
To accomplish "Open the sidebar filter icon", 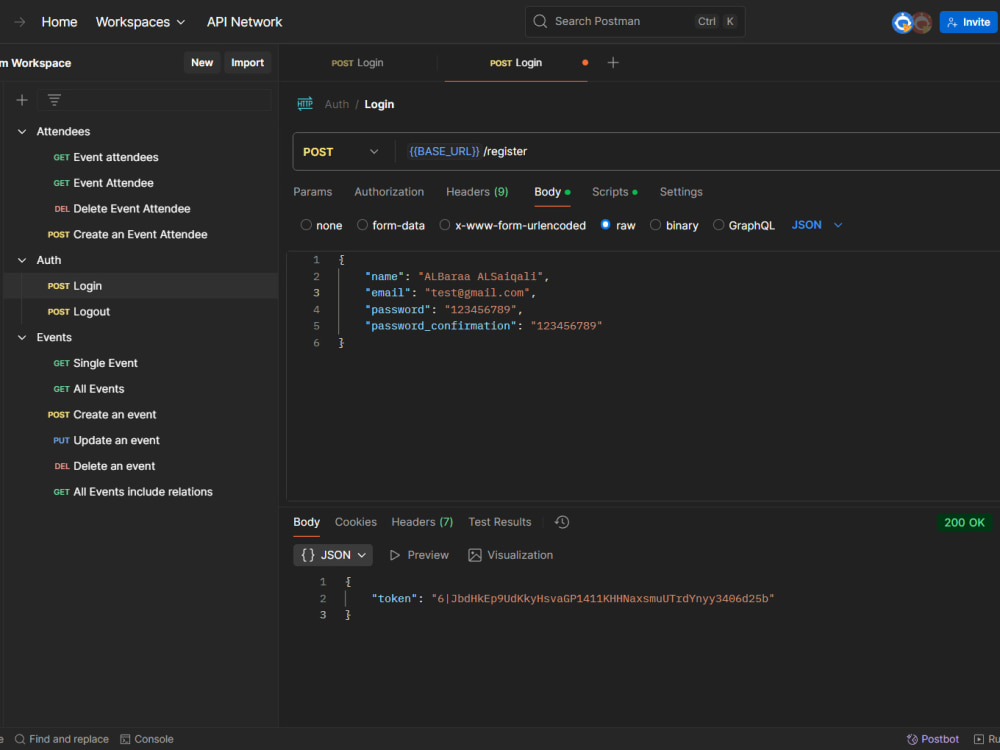I will click(54, 100).
